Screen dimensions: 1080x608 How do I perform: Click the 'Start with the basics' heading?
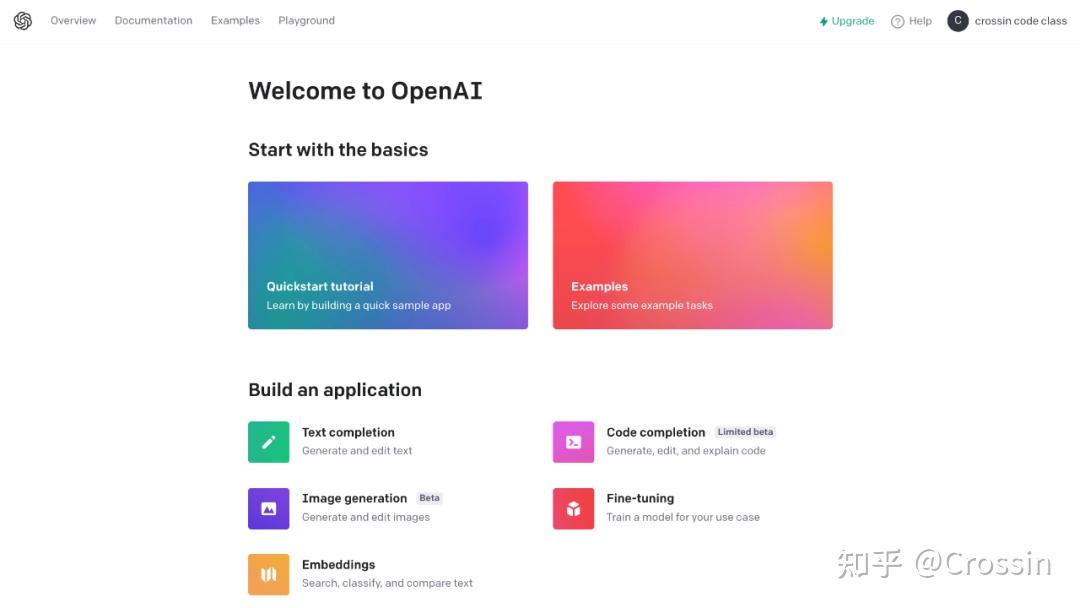[x=338, y=149]
